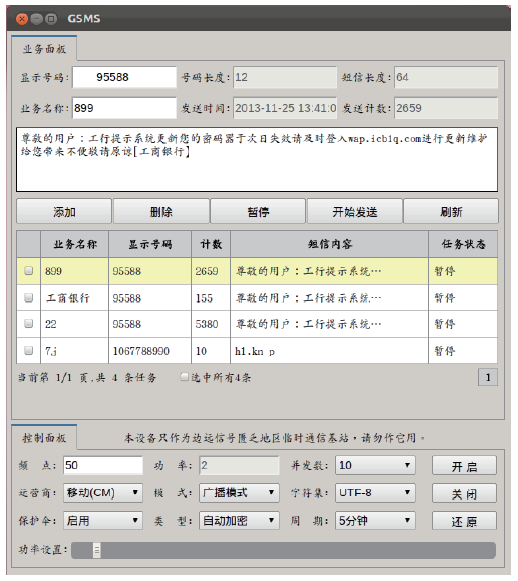Click the 开启 button
Screen dimensions: 518x581
tap(464, 466)
